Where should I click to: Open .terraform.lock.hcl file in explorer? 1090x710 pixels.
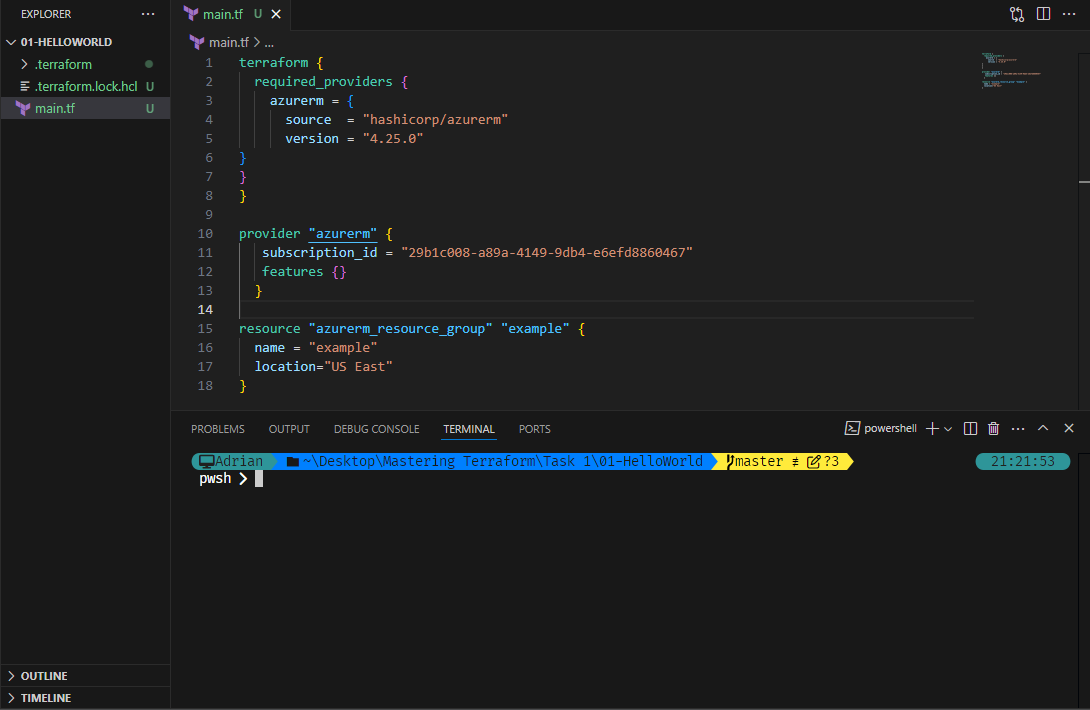click(86, 86)
